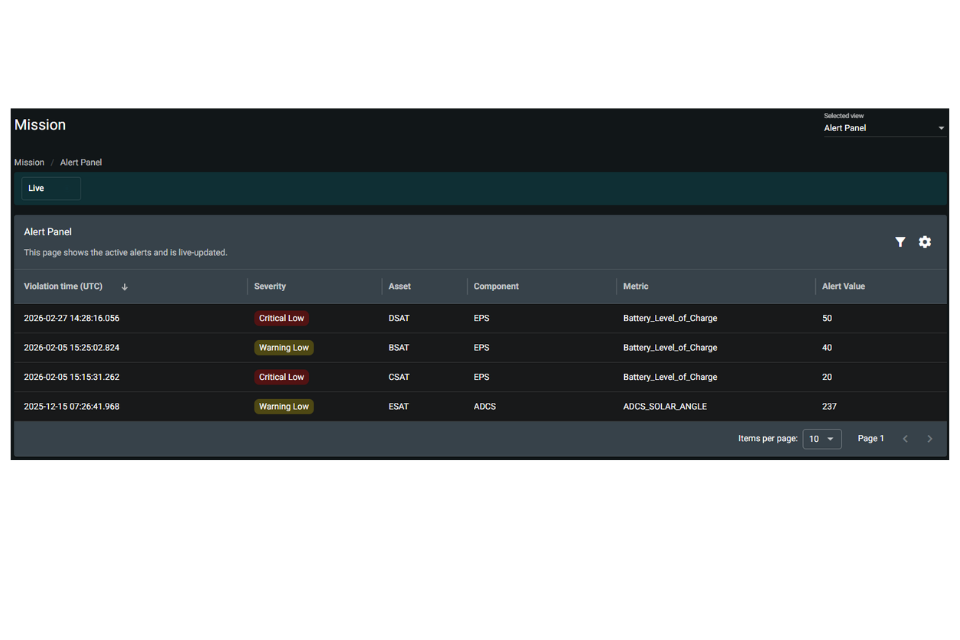This screenshot has width=960, height=640.
Task: Open Alert Panel breadcrumb link
Action: click(81, 162)
